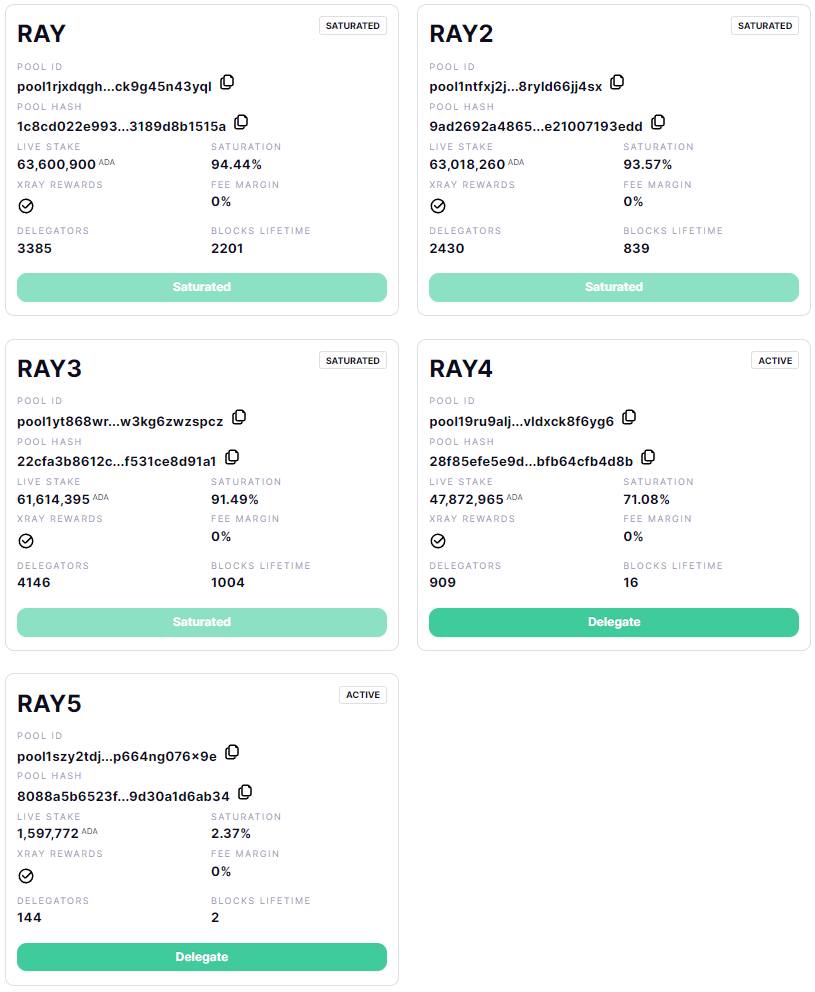Copy the RAY5 pool hash
The height and width of the screenshot is (992, 815).
point(245,792)
